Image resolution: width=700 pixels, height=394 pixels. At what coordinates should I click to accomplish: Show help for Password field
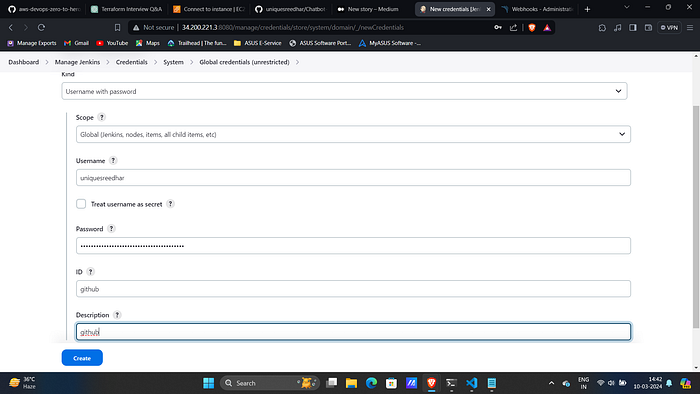tap(111, 229)
